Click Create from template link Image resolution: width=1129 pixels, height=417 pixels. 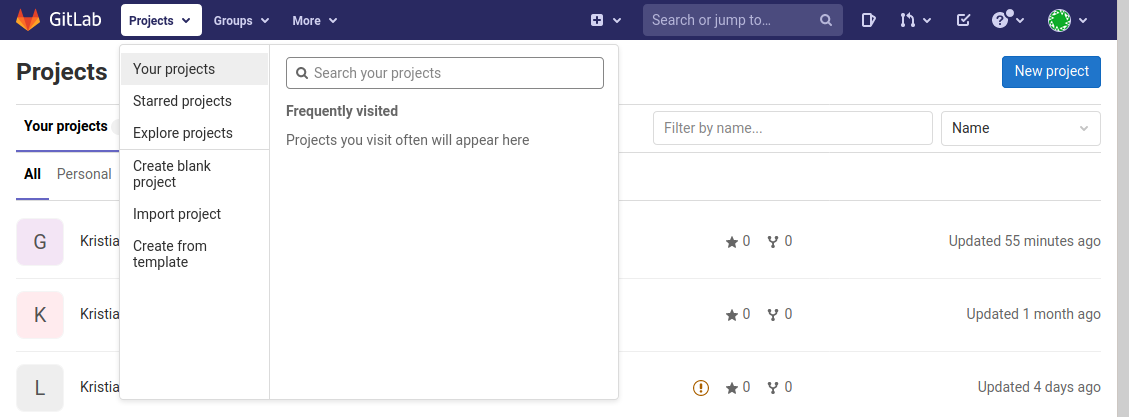coord(170,254)
